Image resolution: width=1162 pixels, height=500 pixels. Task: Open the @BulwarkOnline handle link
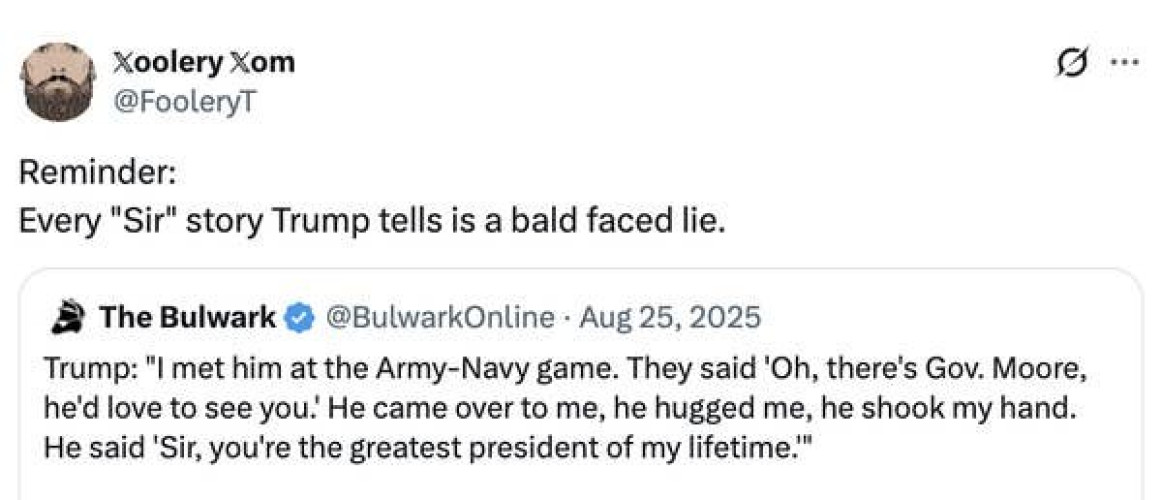439,318
